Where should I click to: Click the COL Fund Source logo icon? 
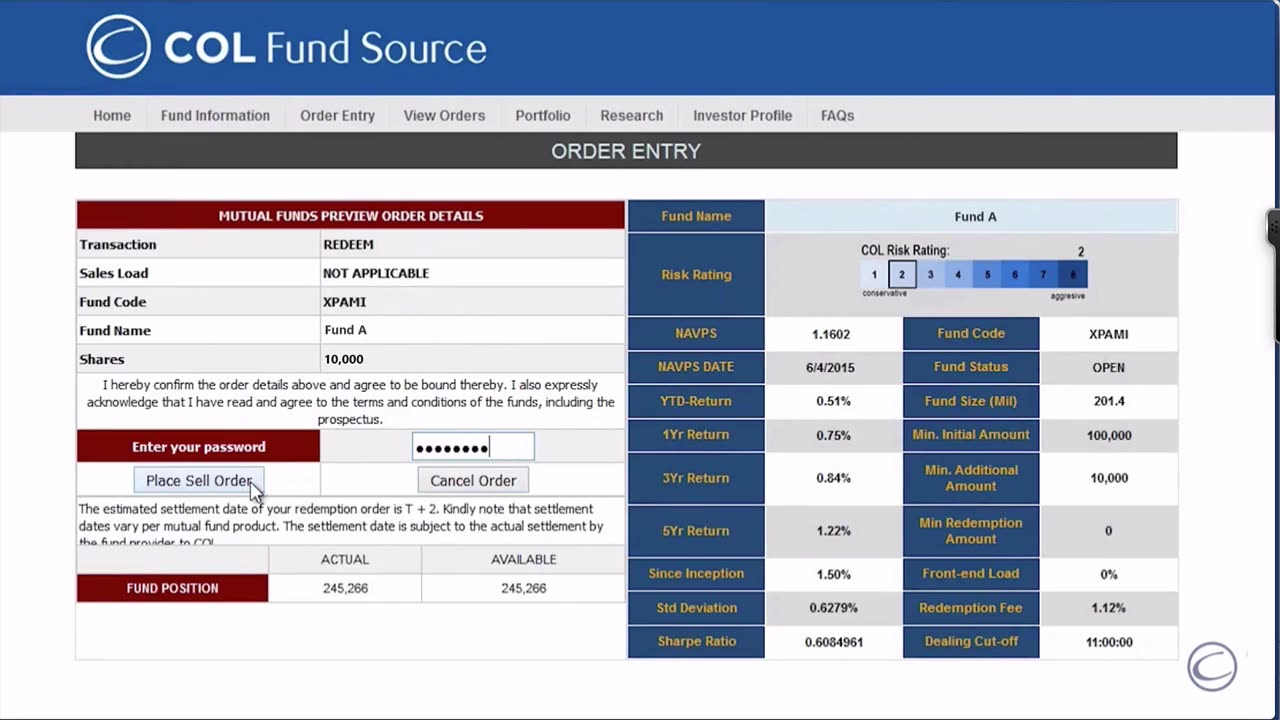point(118,46)
